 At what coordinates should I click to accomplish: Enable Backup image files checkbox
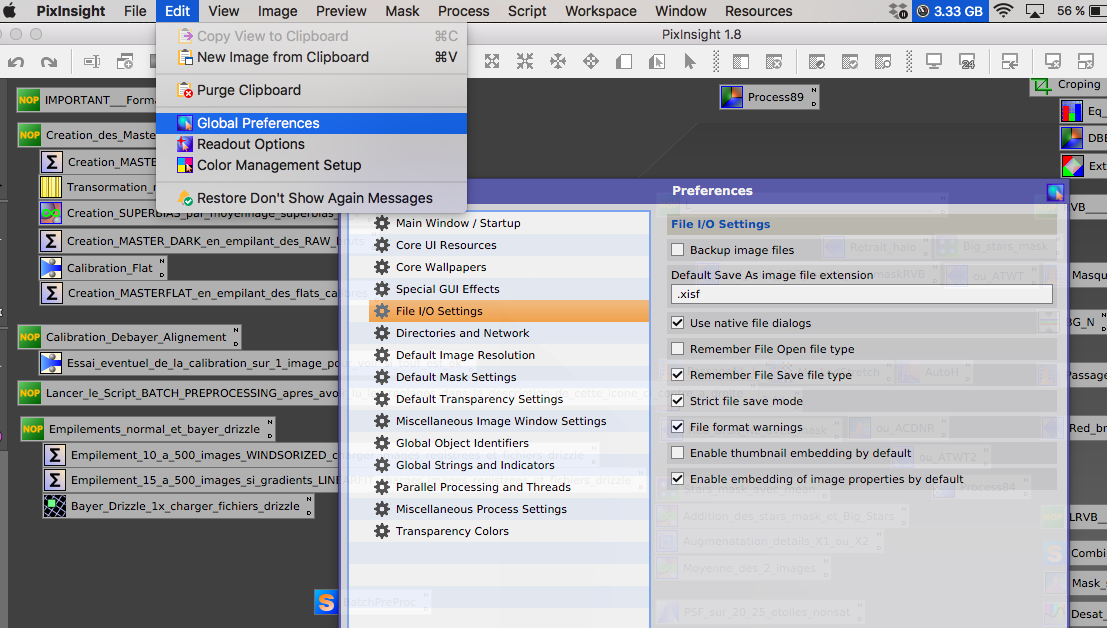[678, 250]
